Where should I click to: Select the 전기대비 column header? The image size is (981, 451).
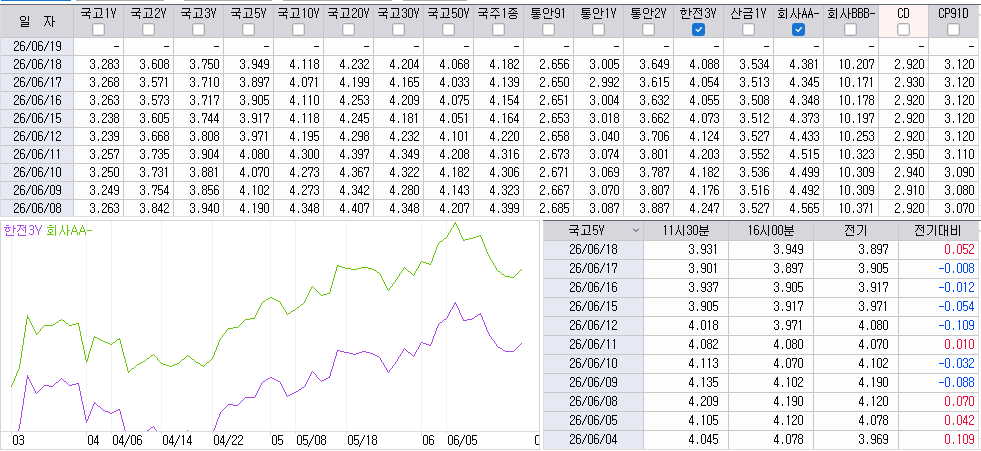[x=939, y=230]
